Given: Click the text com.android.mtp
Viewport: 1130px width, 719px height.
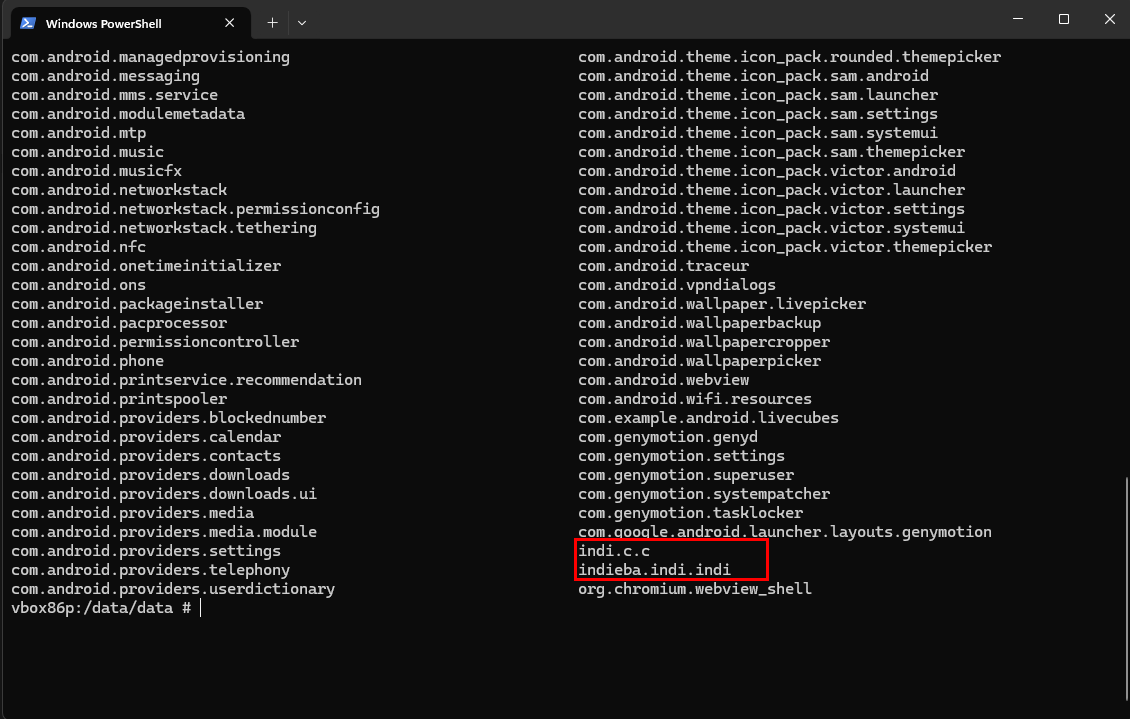Looking at the screenshot, I should pos(79,133).
